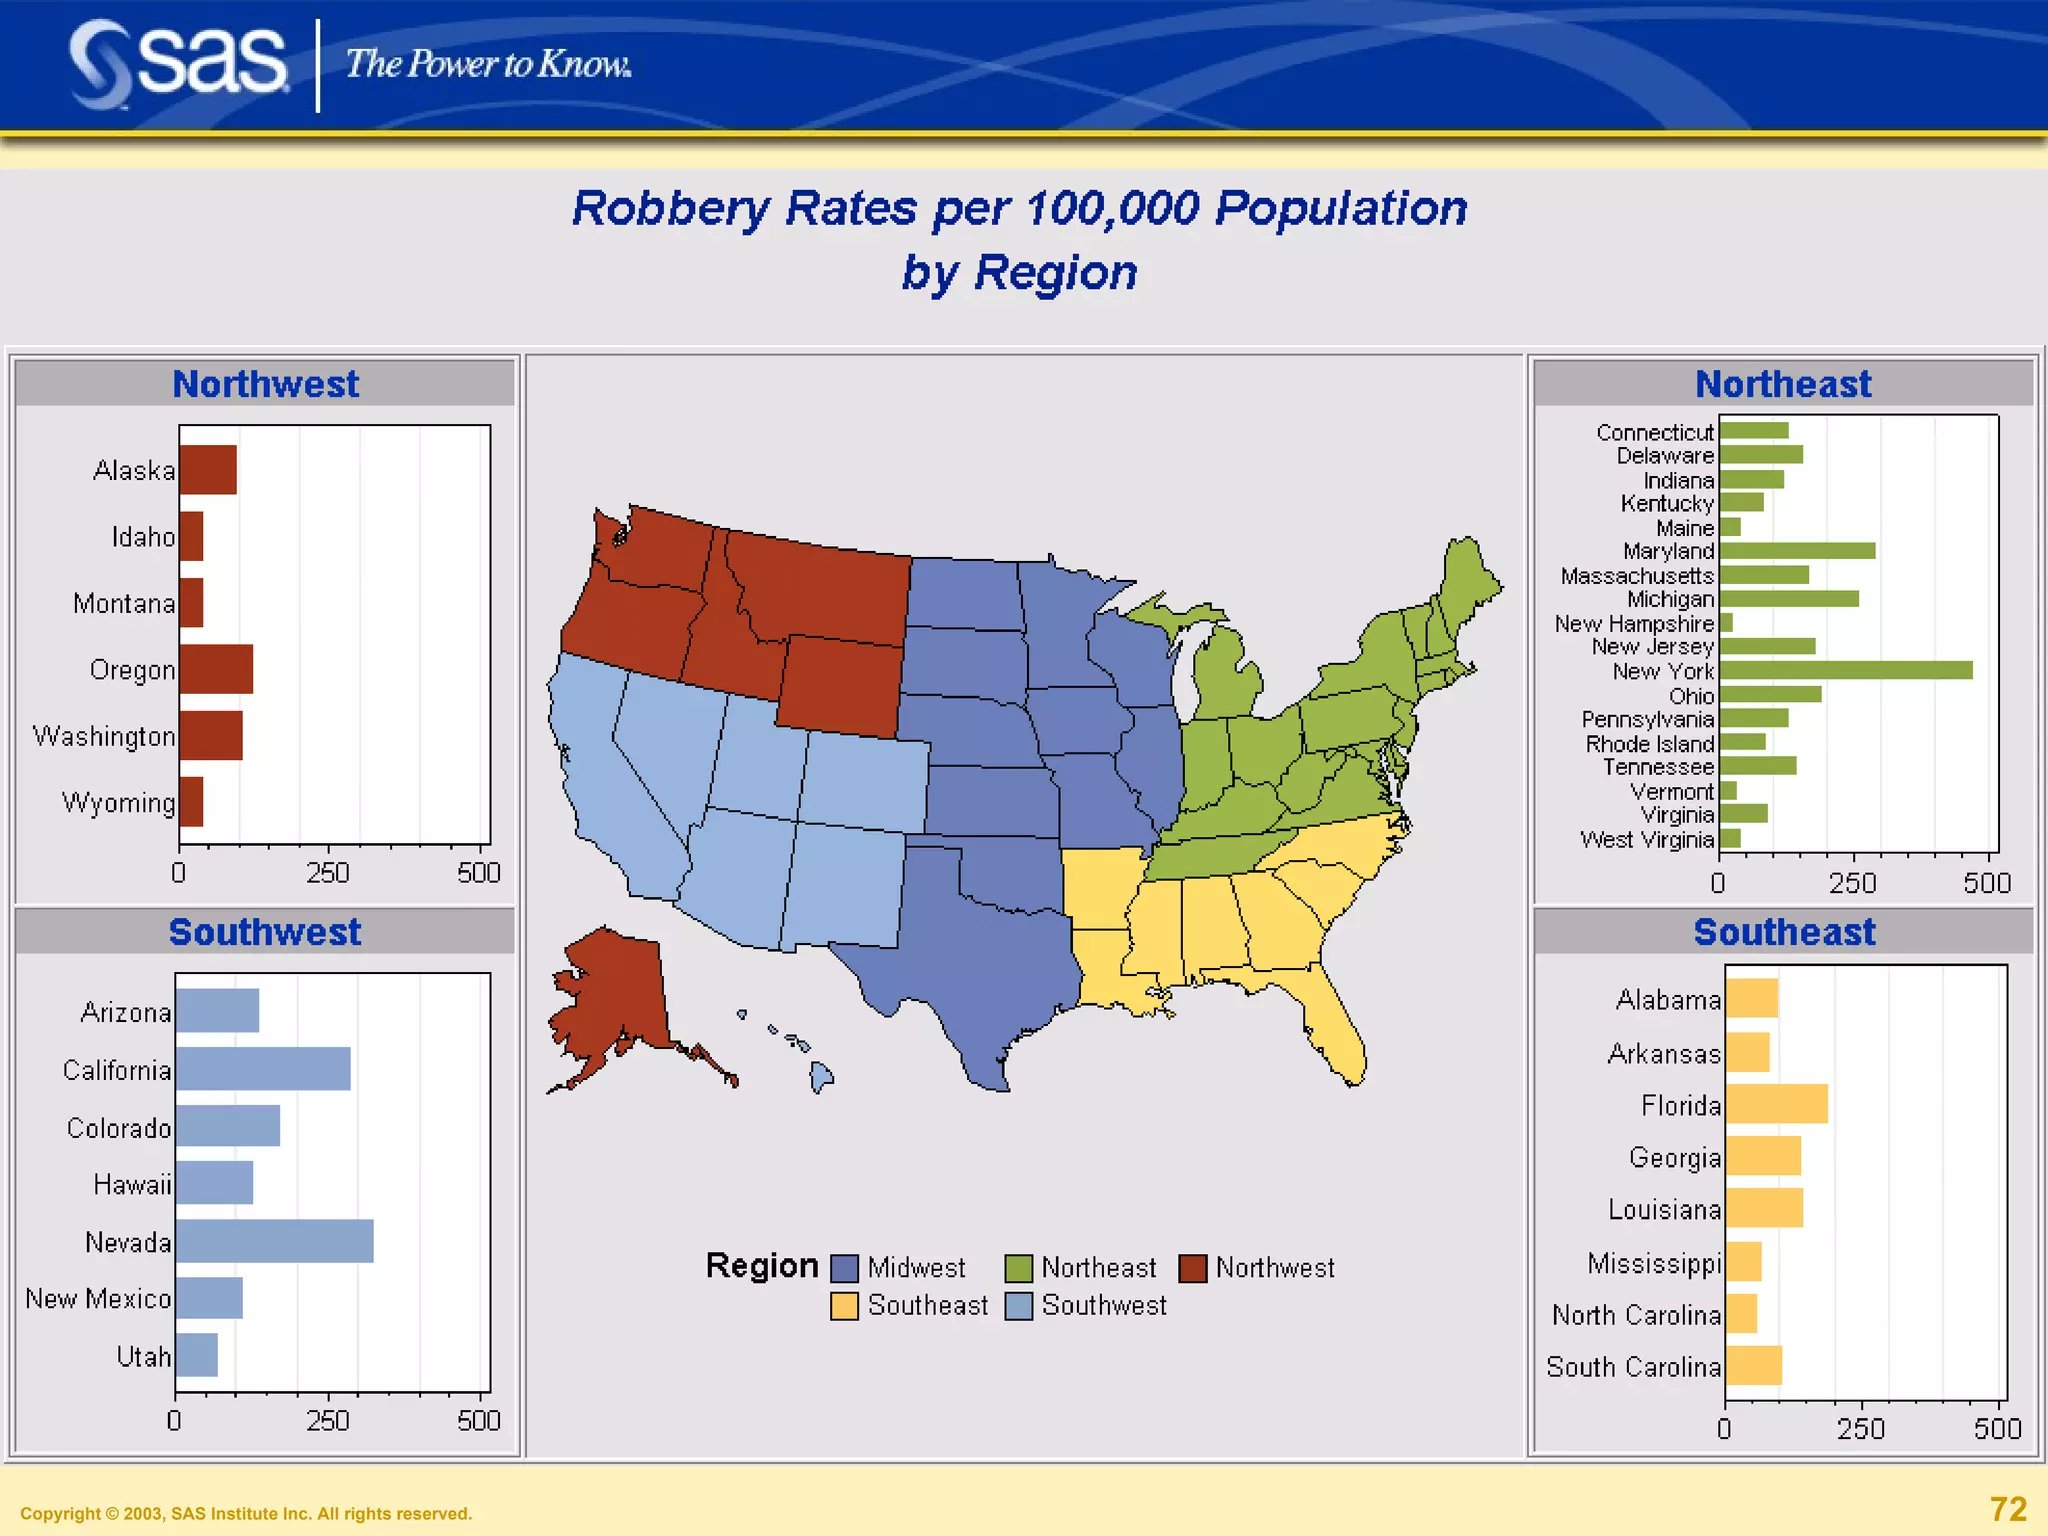Click the SAS copyright notice text
The height and width of the screenshot is (1536, 2048).
pos(246,1513)
